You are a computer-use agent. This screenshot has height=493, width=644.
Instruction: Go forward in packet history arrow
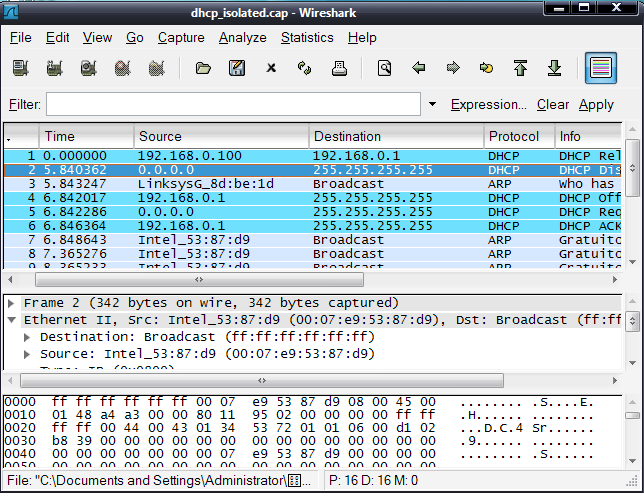click(453, 67)
